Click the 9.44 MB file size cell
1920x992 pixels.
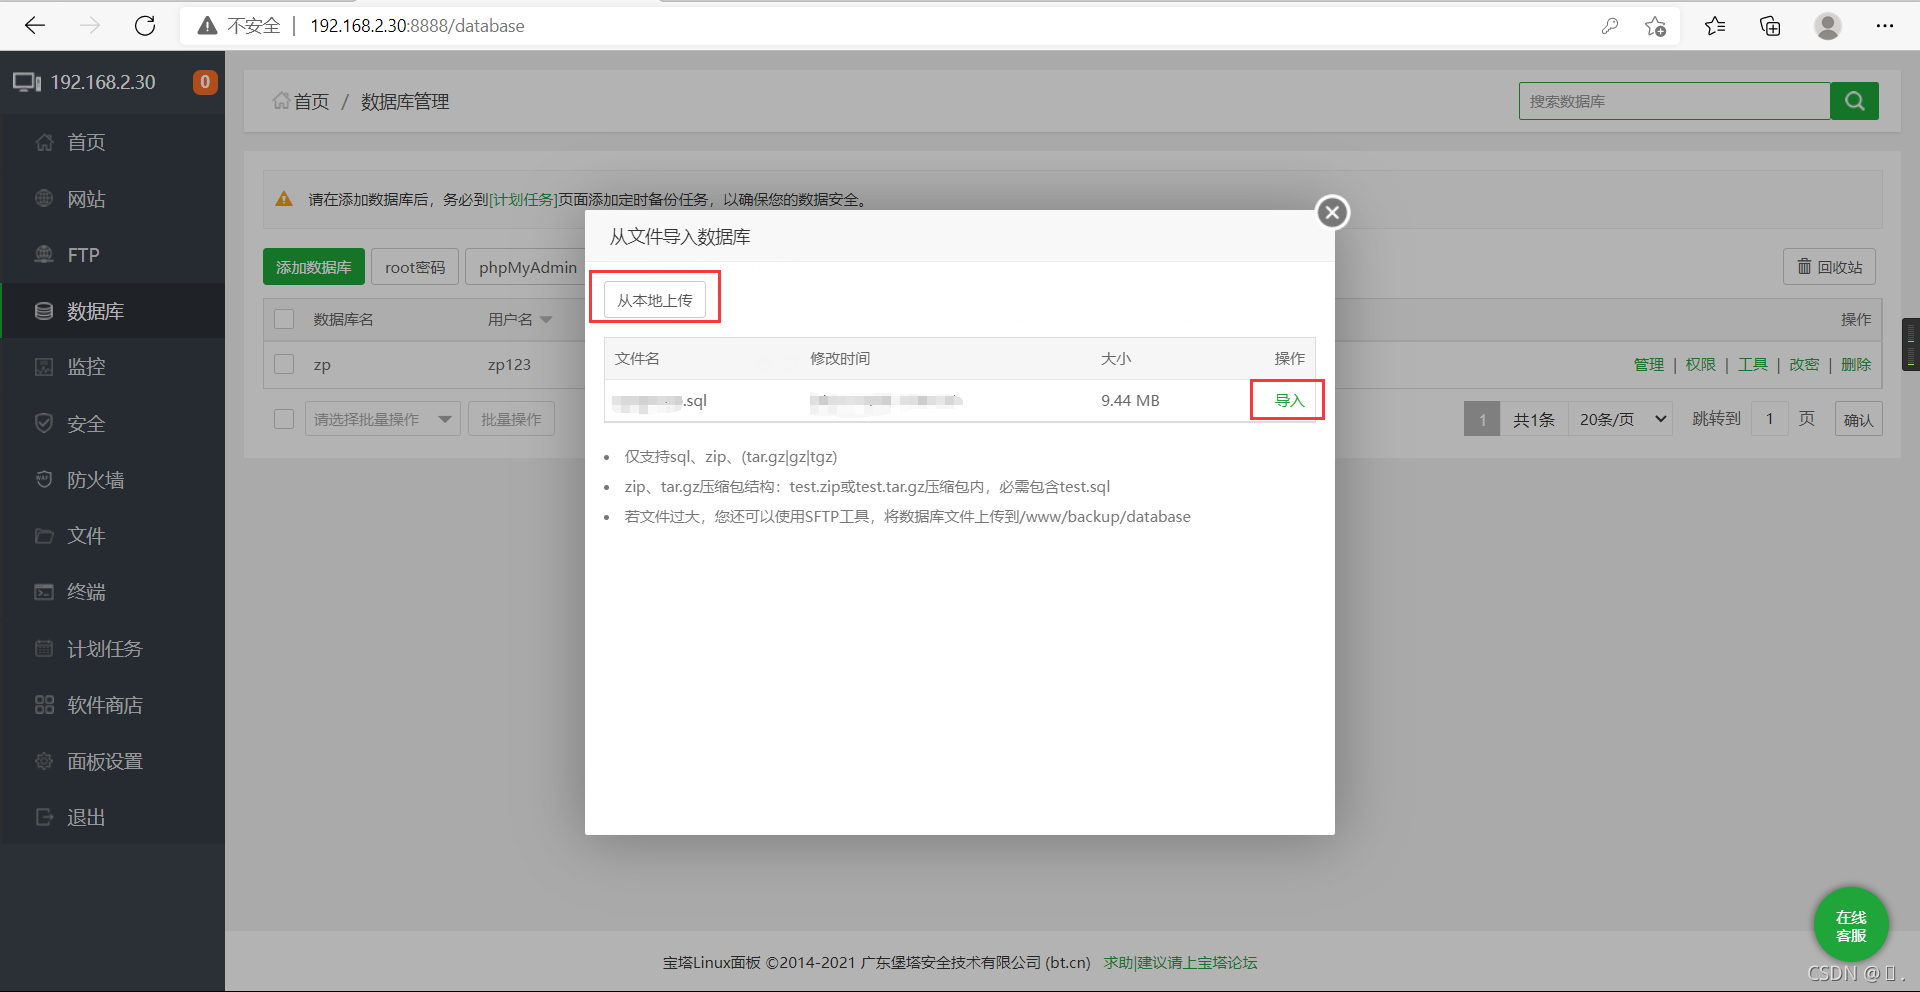click(1130, 400)
